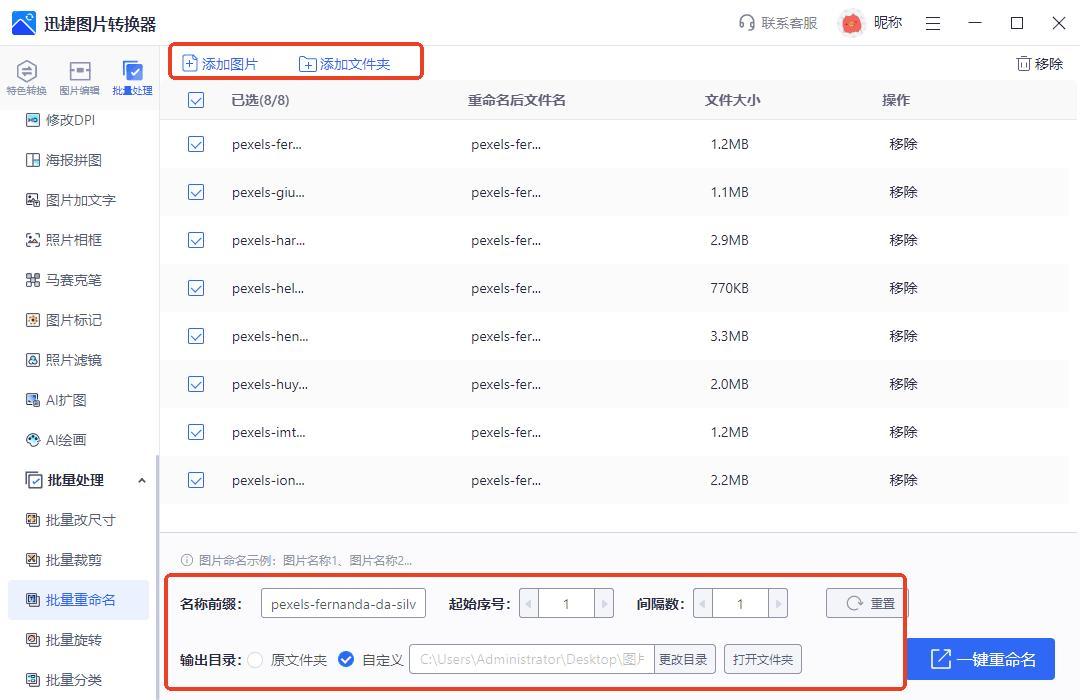Click the user avatar next to 昵称
This screenshot has height=700, width=1080.
pos(851,23)
